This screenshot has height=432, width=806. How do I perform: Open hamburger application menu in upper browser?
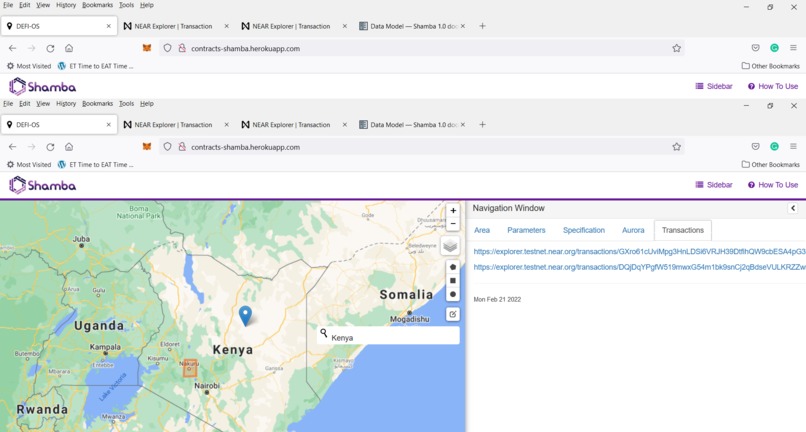793,48
